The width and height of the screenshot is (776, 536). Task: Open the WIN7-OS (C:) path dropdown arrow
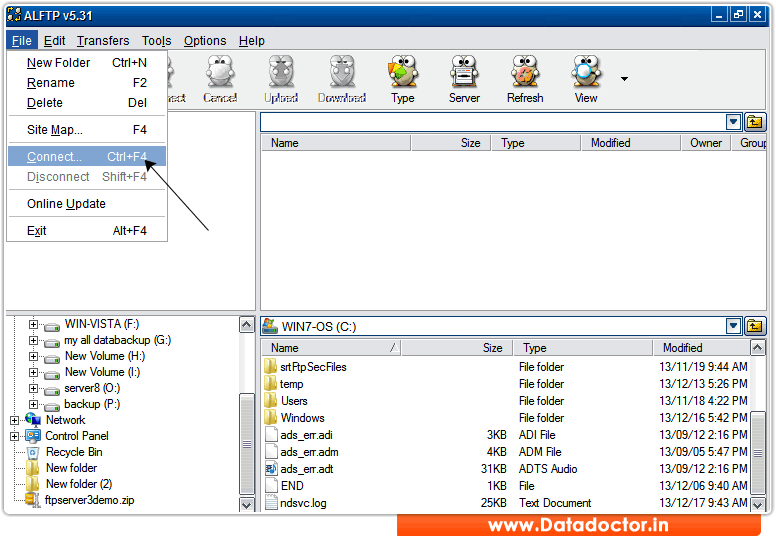tap(733, 326)
